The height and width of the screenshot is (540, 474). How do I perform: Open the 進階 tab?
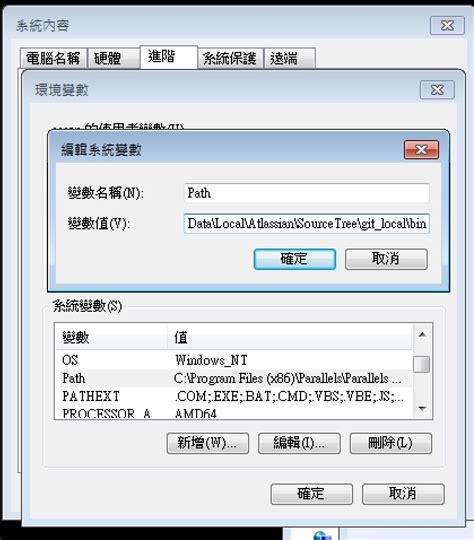pos(168,57)
